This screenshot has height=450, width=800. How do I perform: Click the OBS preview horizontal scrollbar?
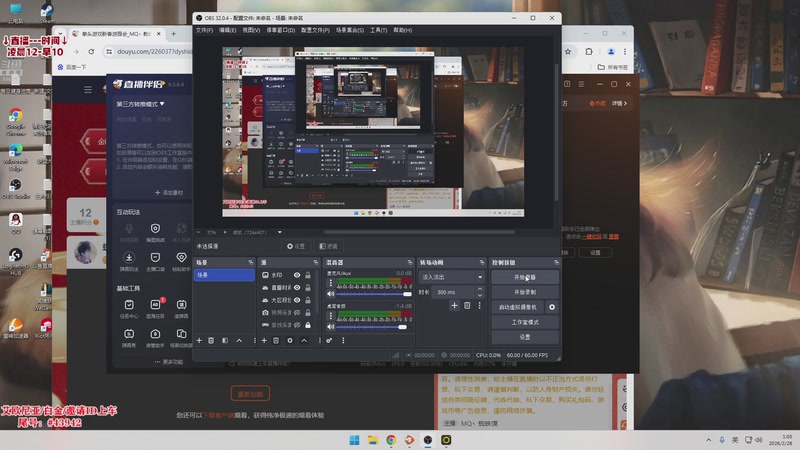coord(419,232)
